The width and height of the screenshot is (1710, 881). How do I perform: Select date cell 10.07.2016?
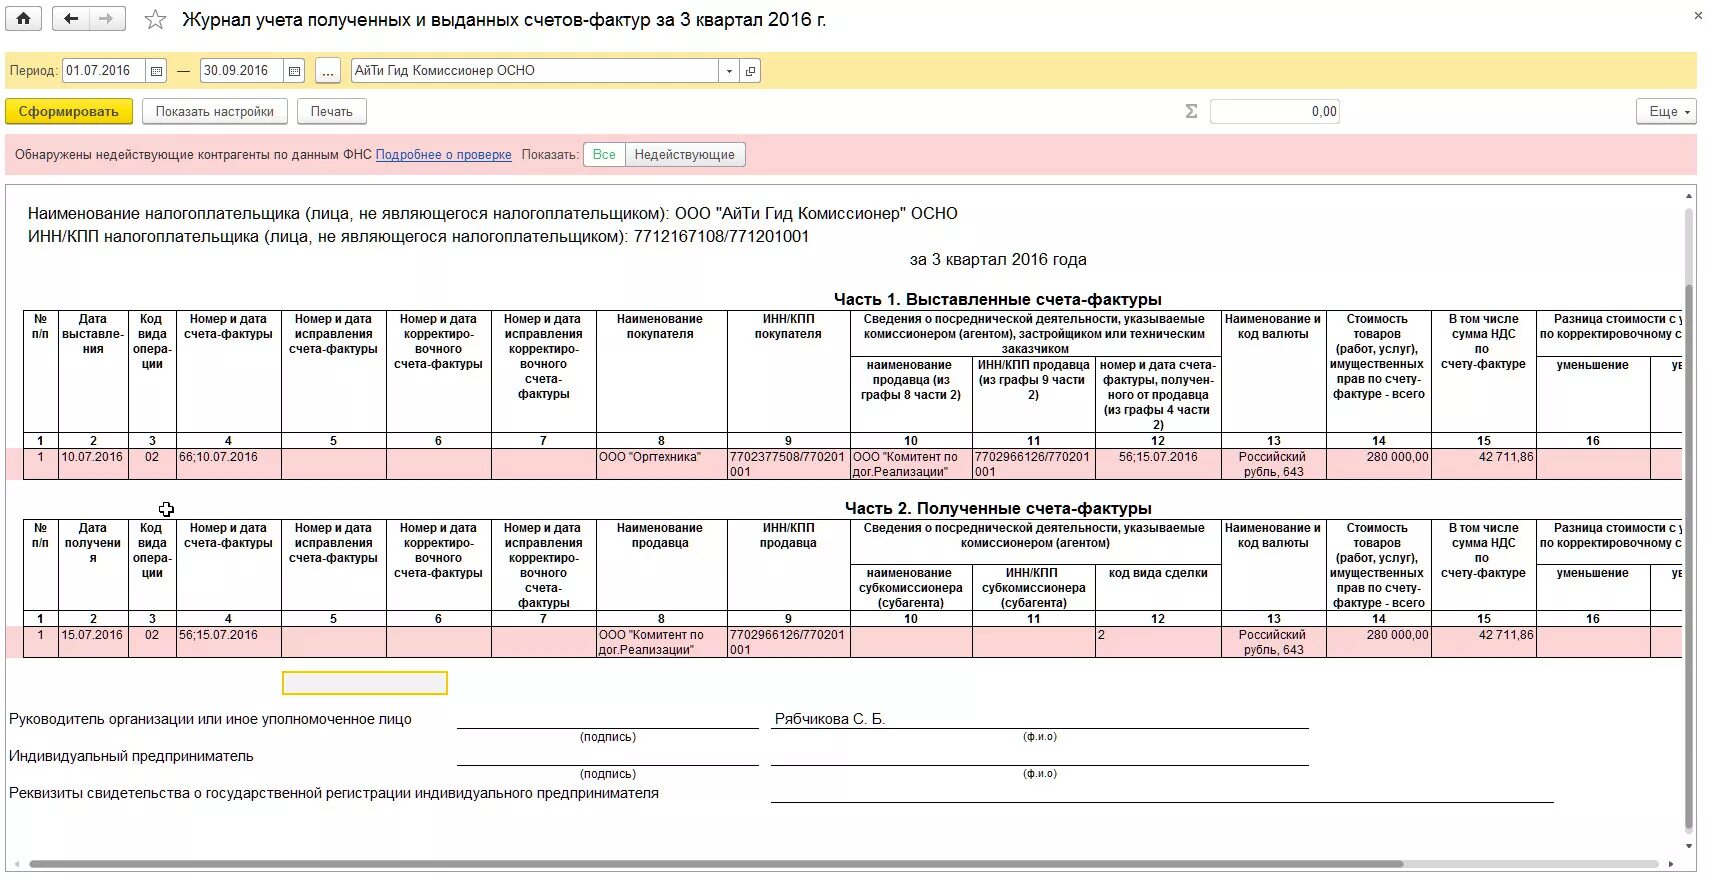tap(93, 464)
